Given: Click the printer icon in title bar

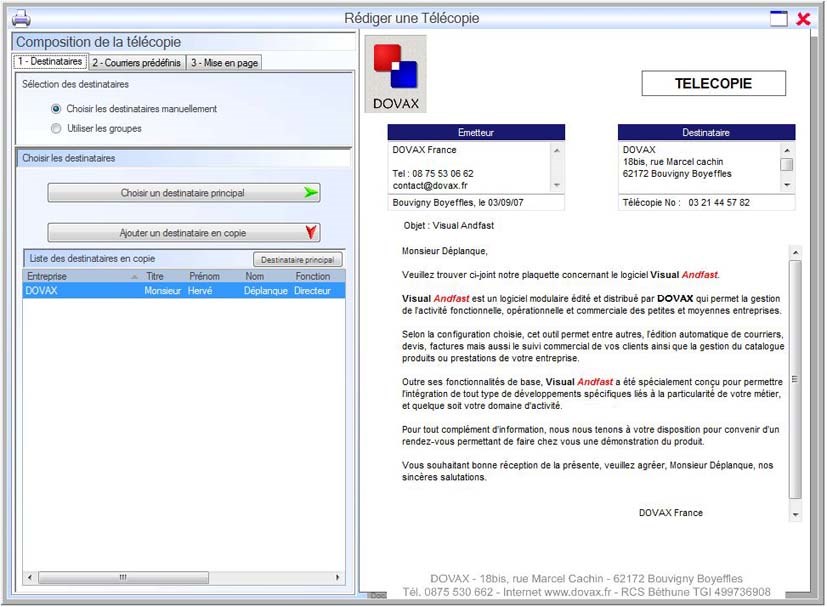Looking at the screenshot, I should point(21,19).
